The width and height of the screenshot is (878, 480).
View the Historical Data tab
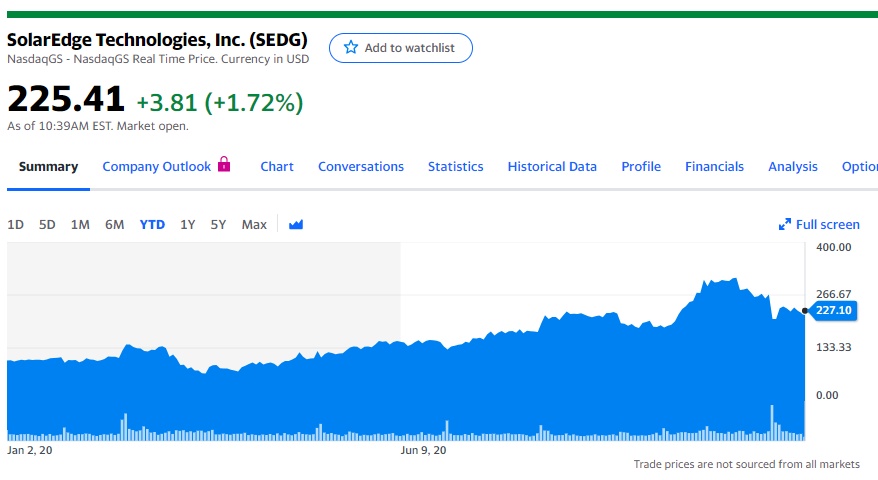552,166
